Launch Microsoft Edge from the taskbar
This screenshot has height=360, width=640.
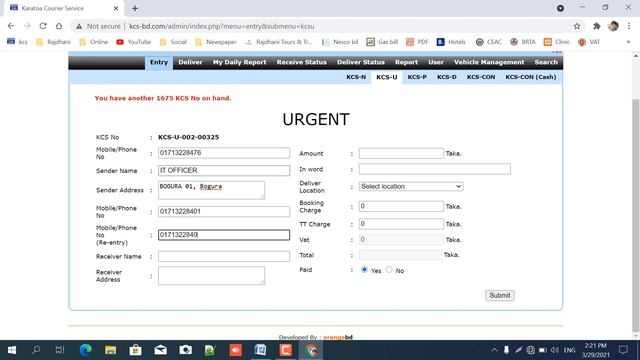(85, 350)
